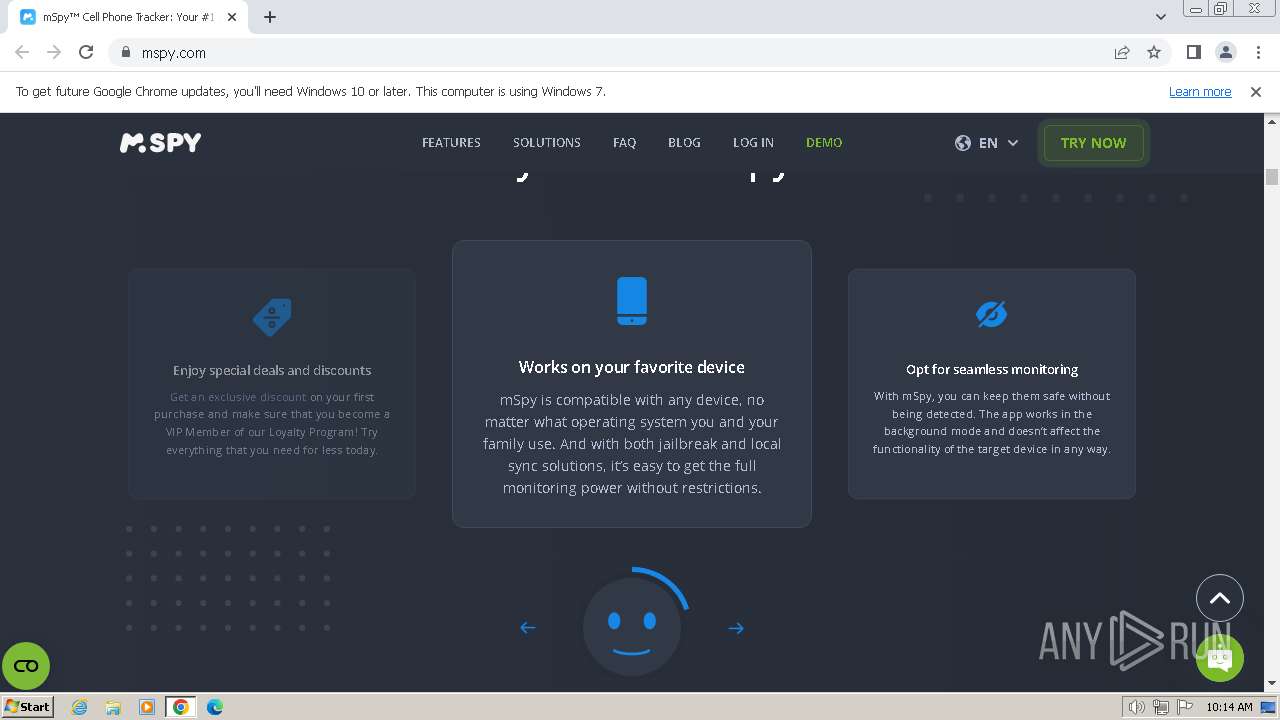1280x720 pixels.
Task: Click the system clock 10:14 AM
Action: tap(1229, 707)
